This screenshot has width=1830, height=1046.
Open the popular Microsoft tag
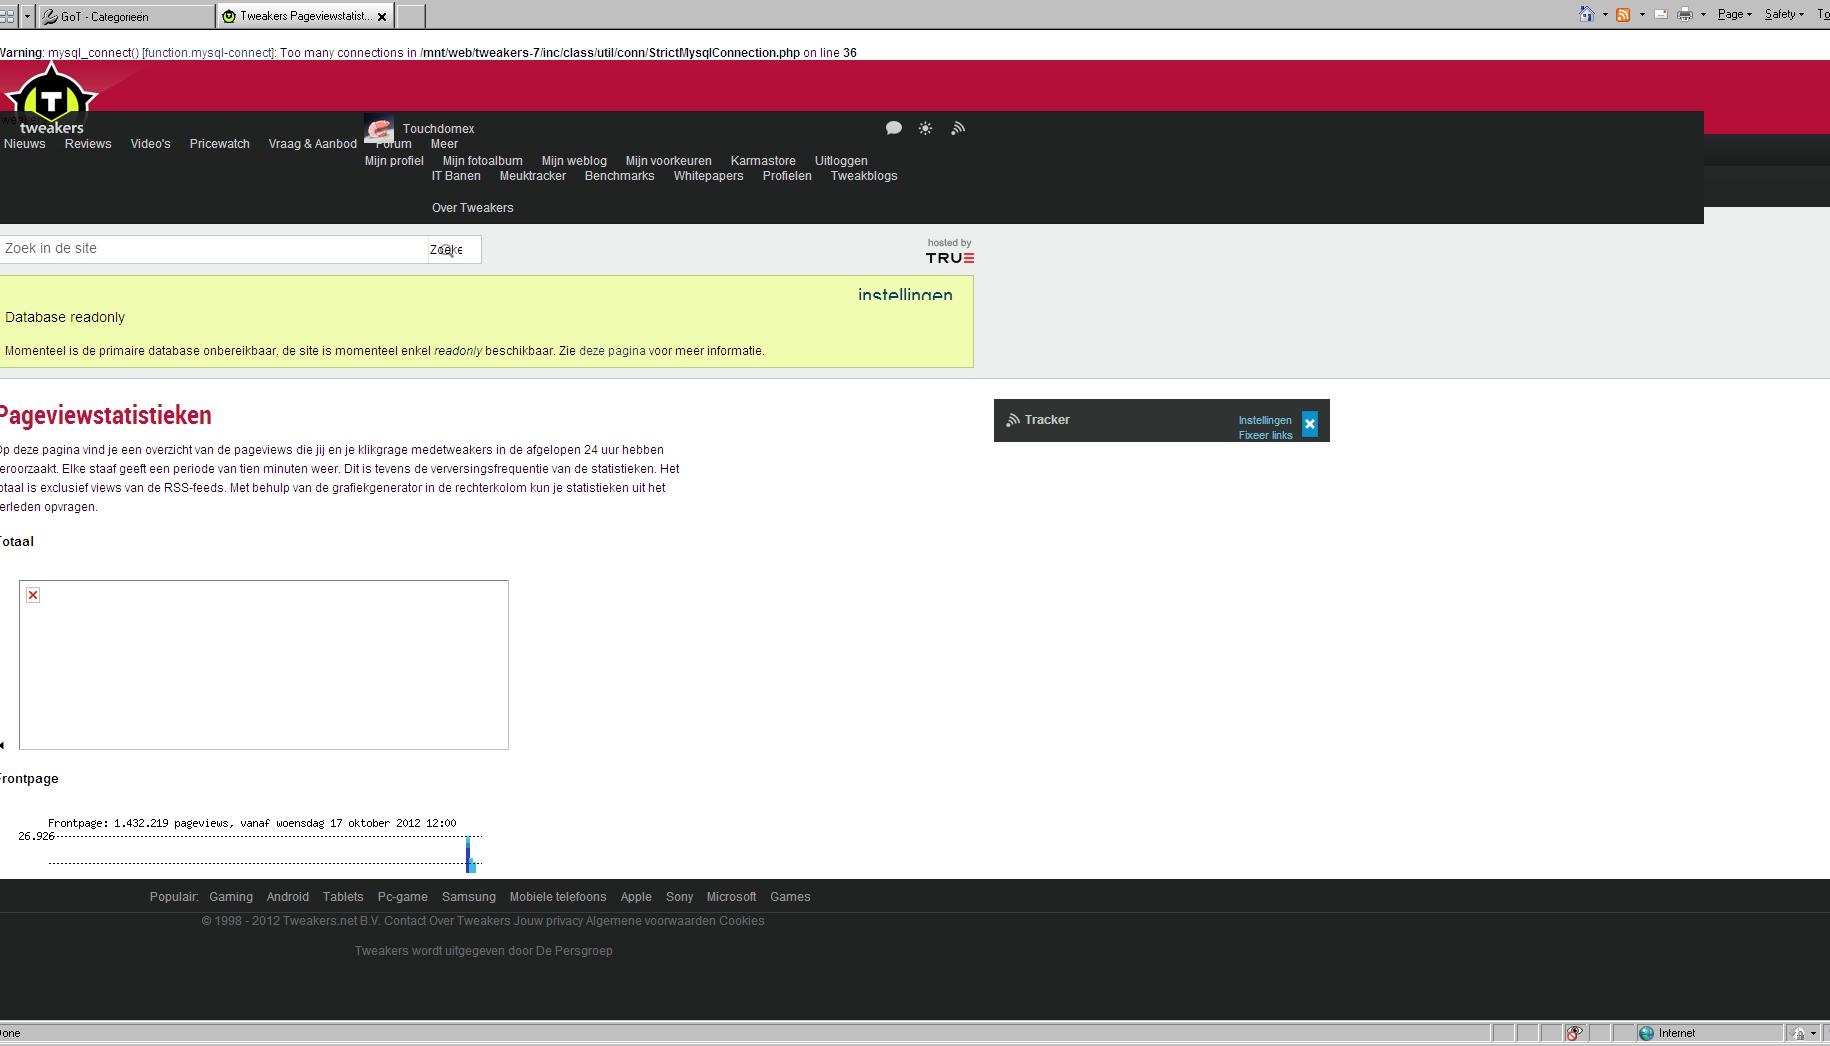[x=732, y=897]
